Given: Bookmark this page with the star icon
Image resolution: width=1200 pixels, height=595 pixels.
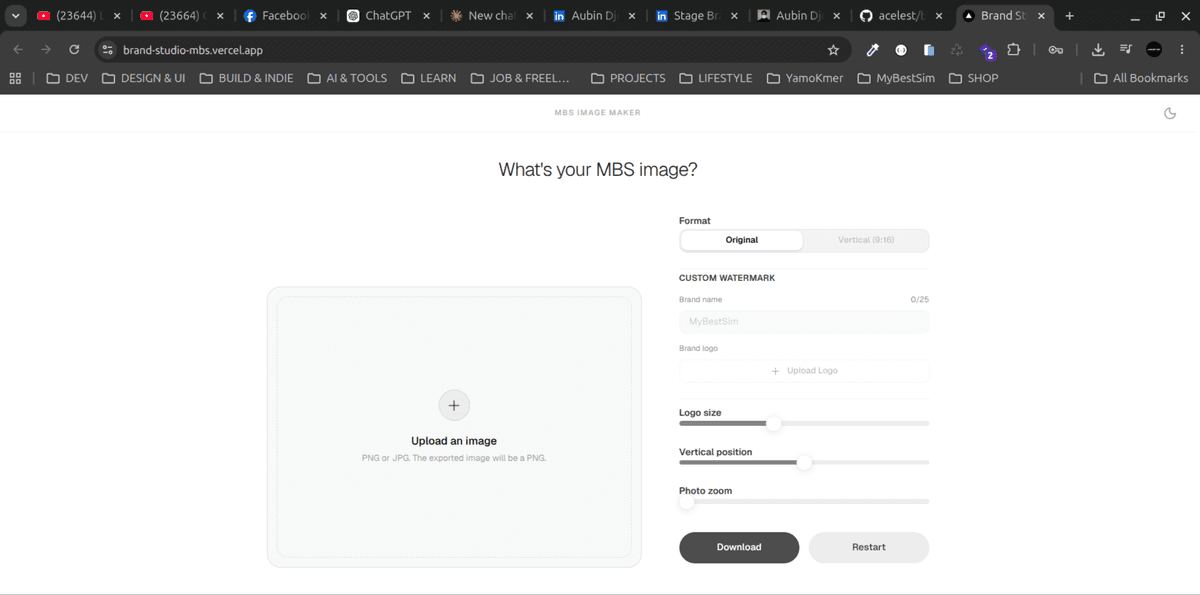Looking at the screenshot, I should coord(833,49).
